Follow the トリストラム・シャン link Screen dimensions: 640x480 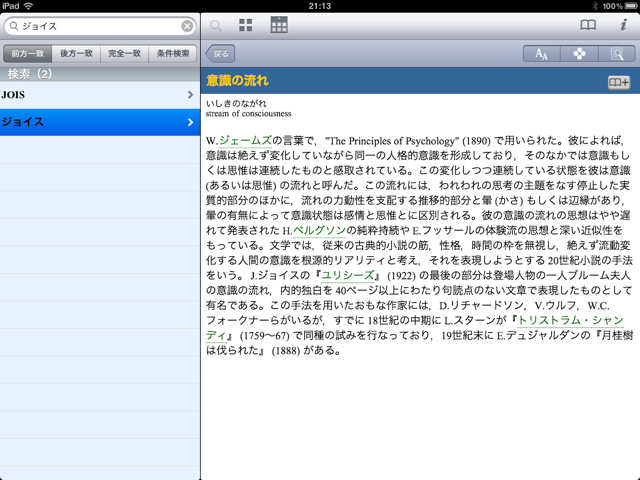[571, 320]
